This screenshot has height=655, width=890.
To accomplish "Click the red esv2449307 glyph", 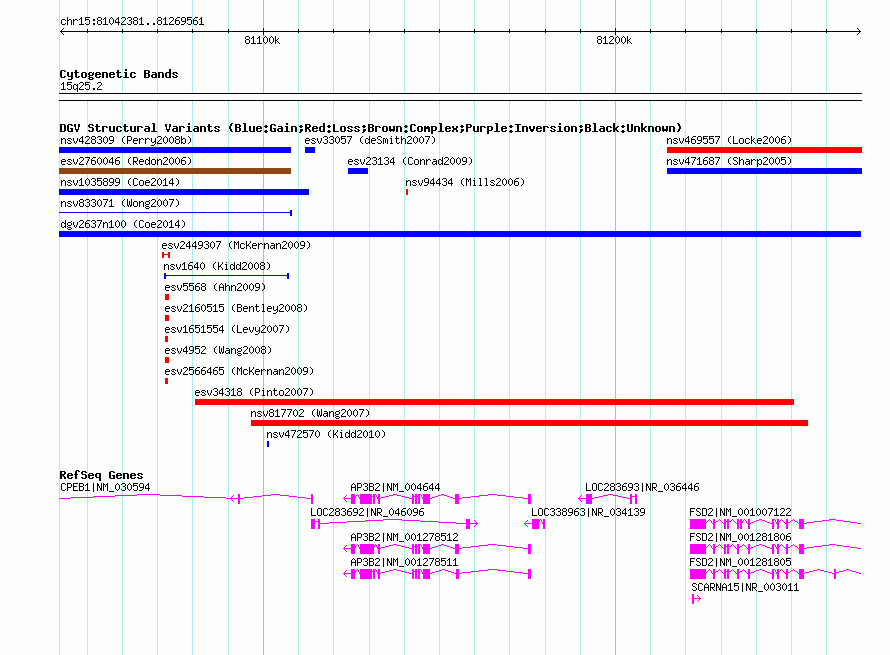I will [x=166, y=255].
